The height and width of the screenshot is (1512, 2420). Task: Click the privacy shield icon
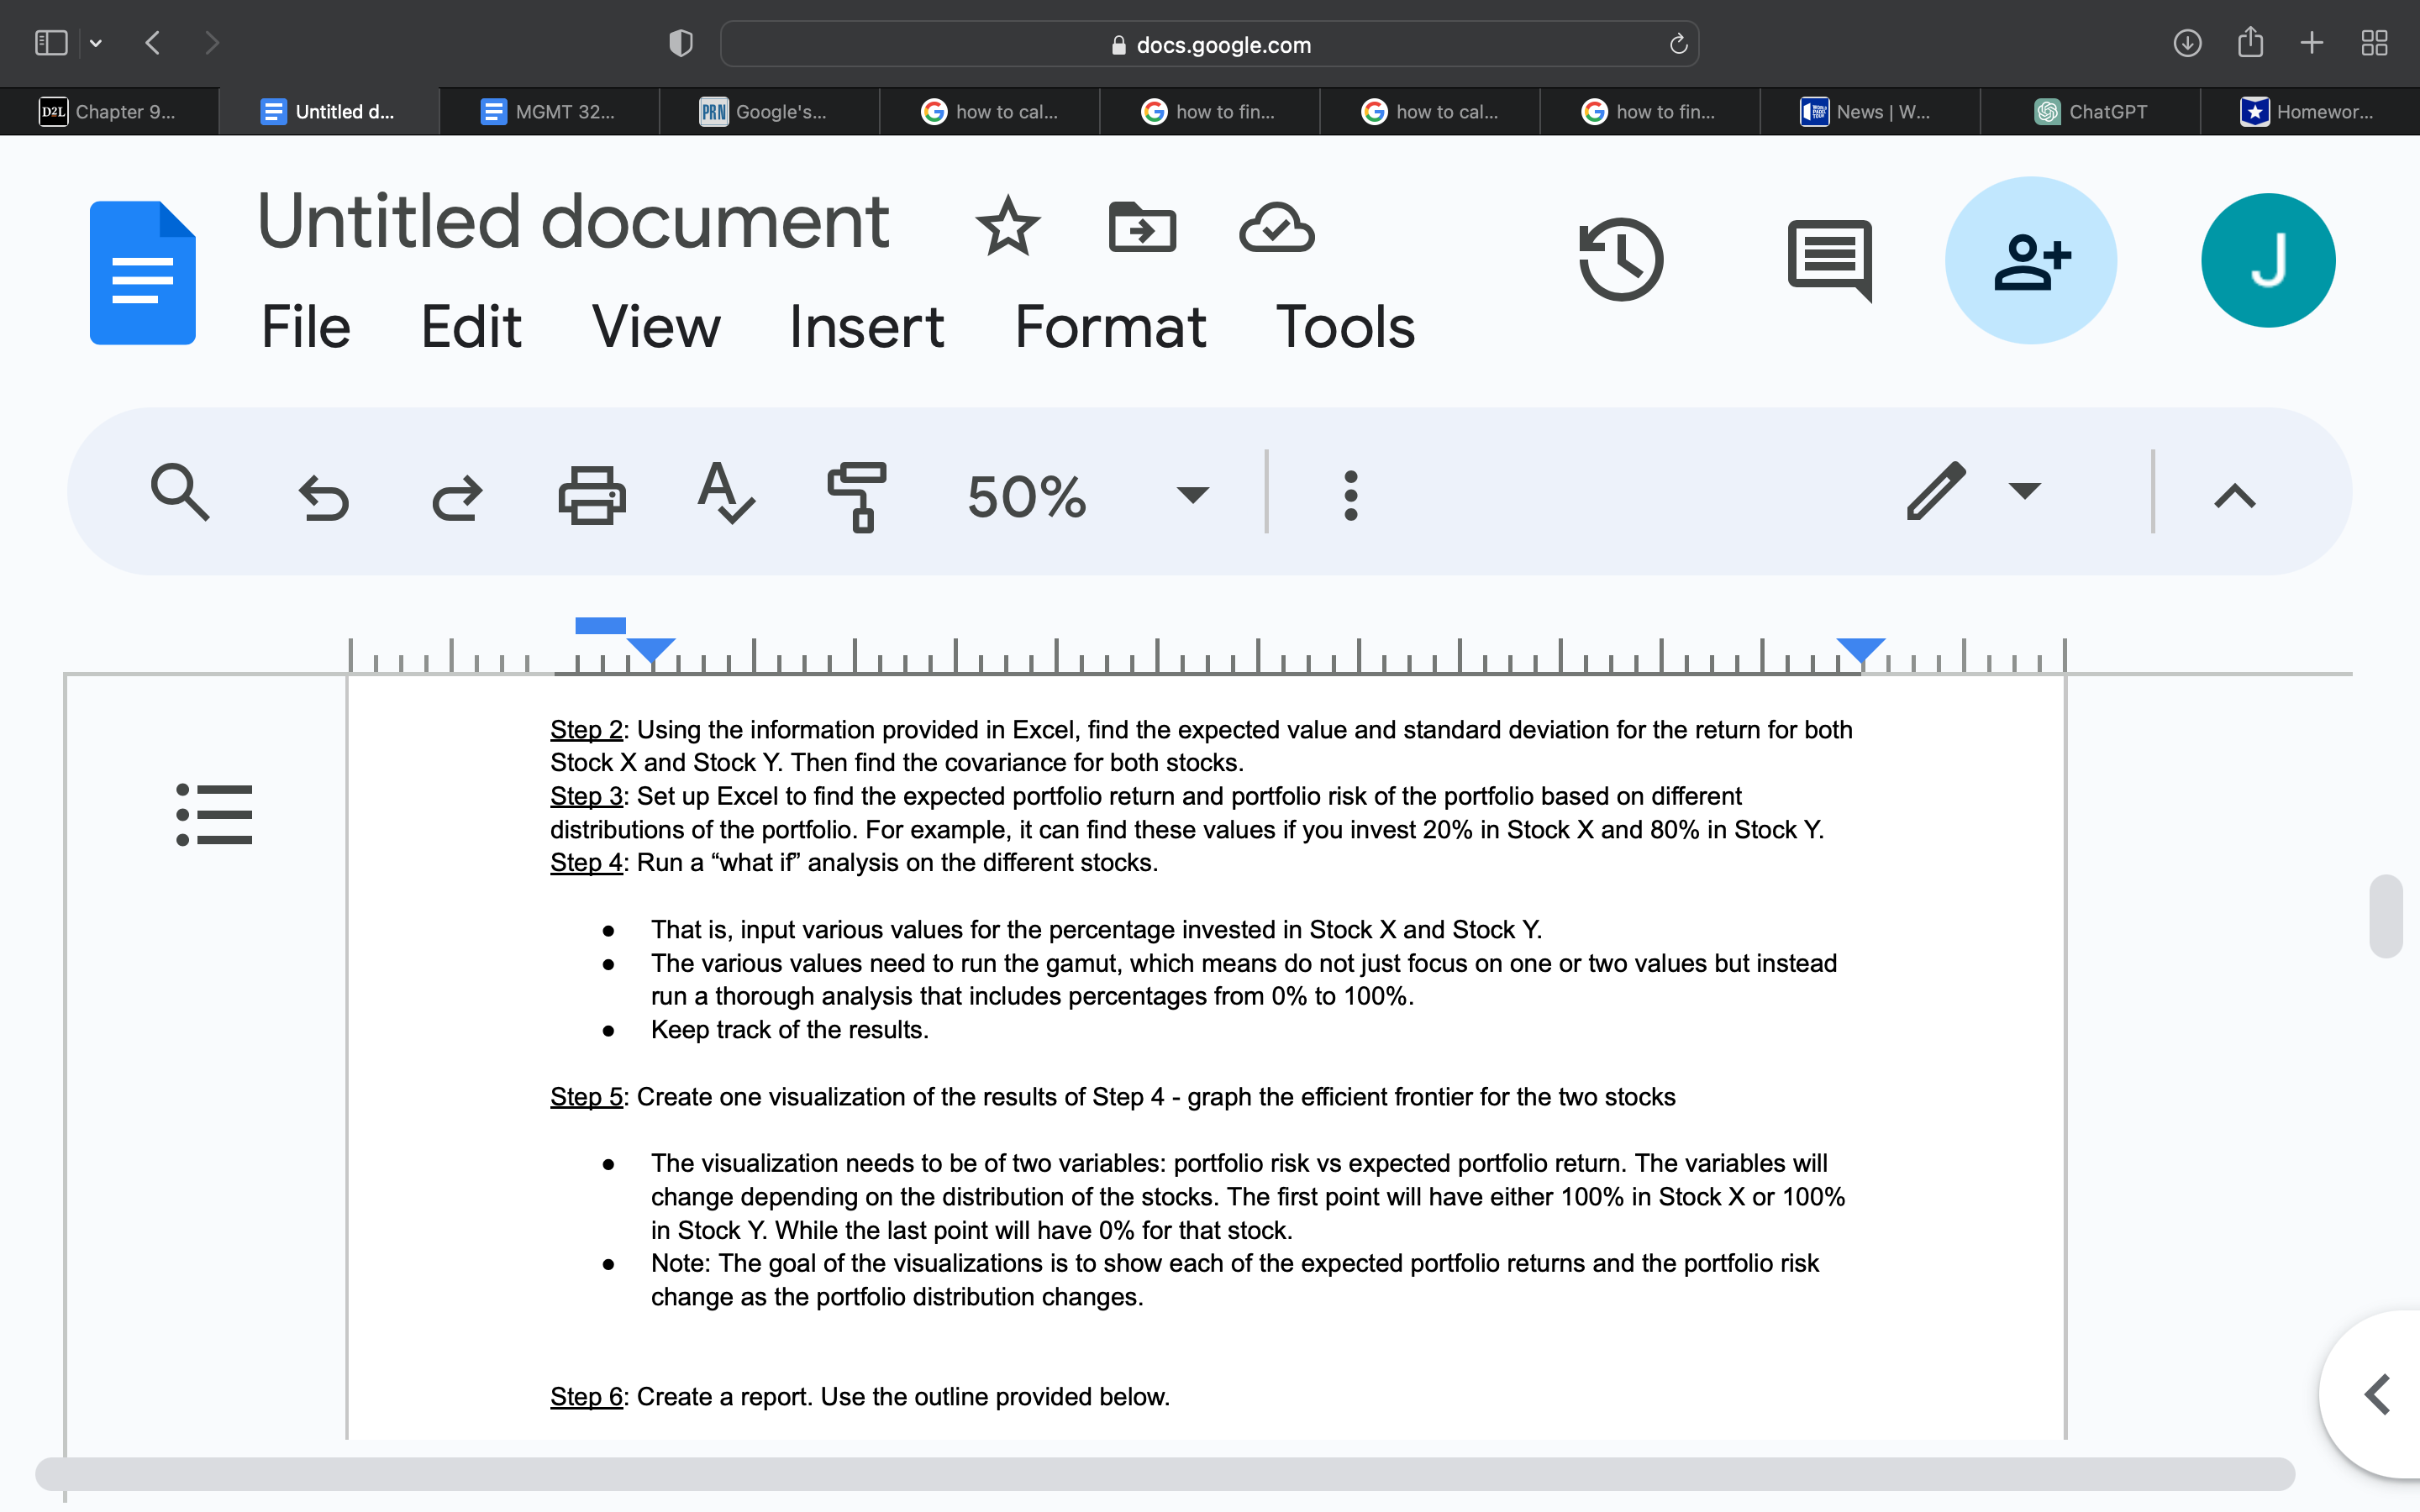pos(681,43)
